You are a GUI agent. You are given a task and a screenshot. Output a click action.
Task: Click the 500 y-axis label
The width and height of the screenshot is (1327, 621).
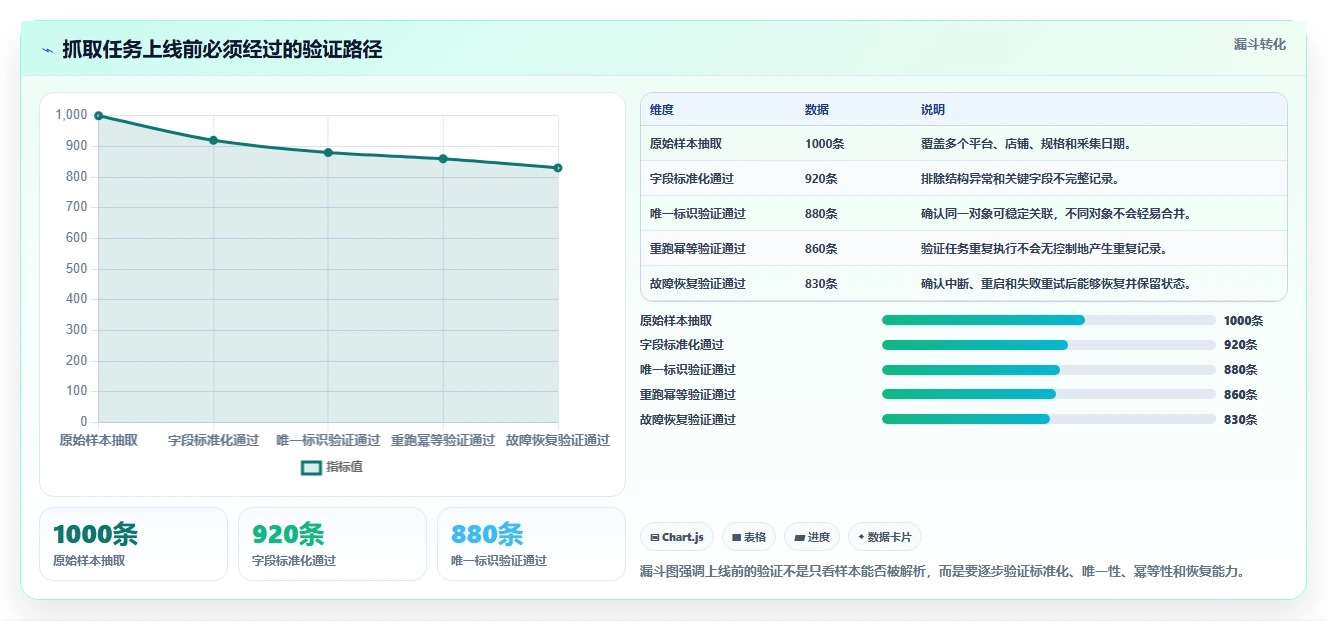[77, 268]
